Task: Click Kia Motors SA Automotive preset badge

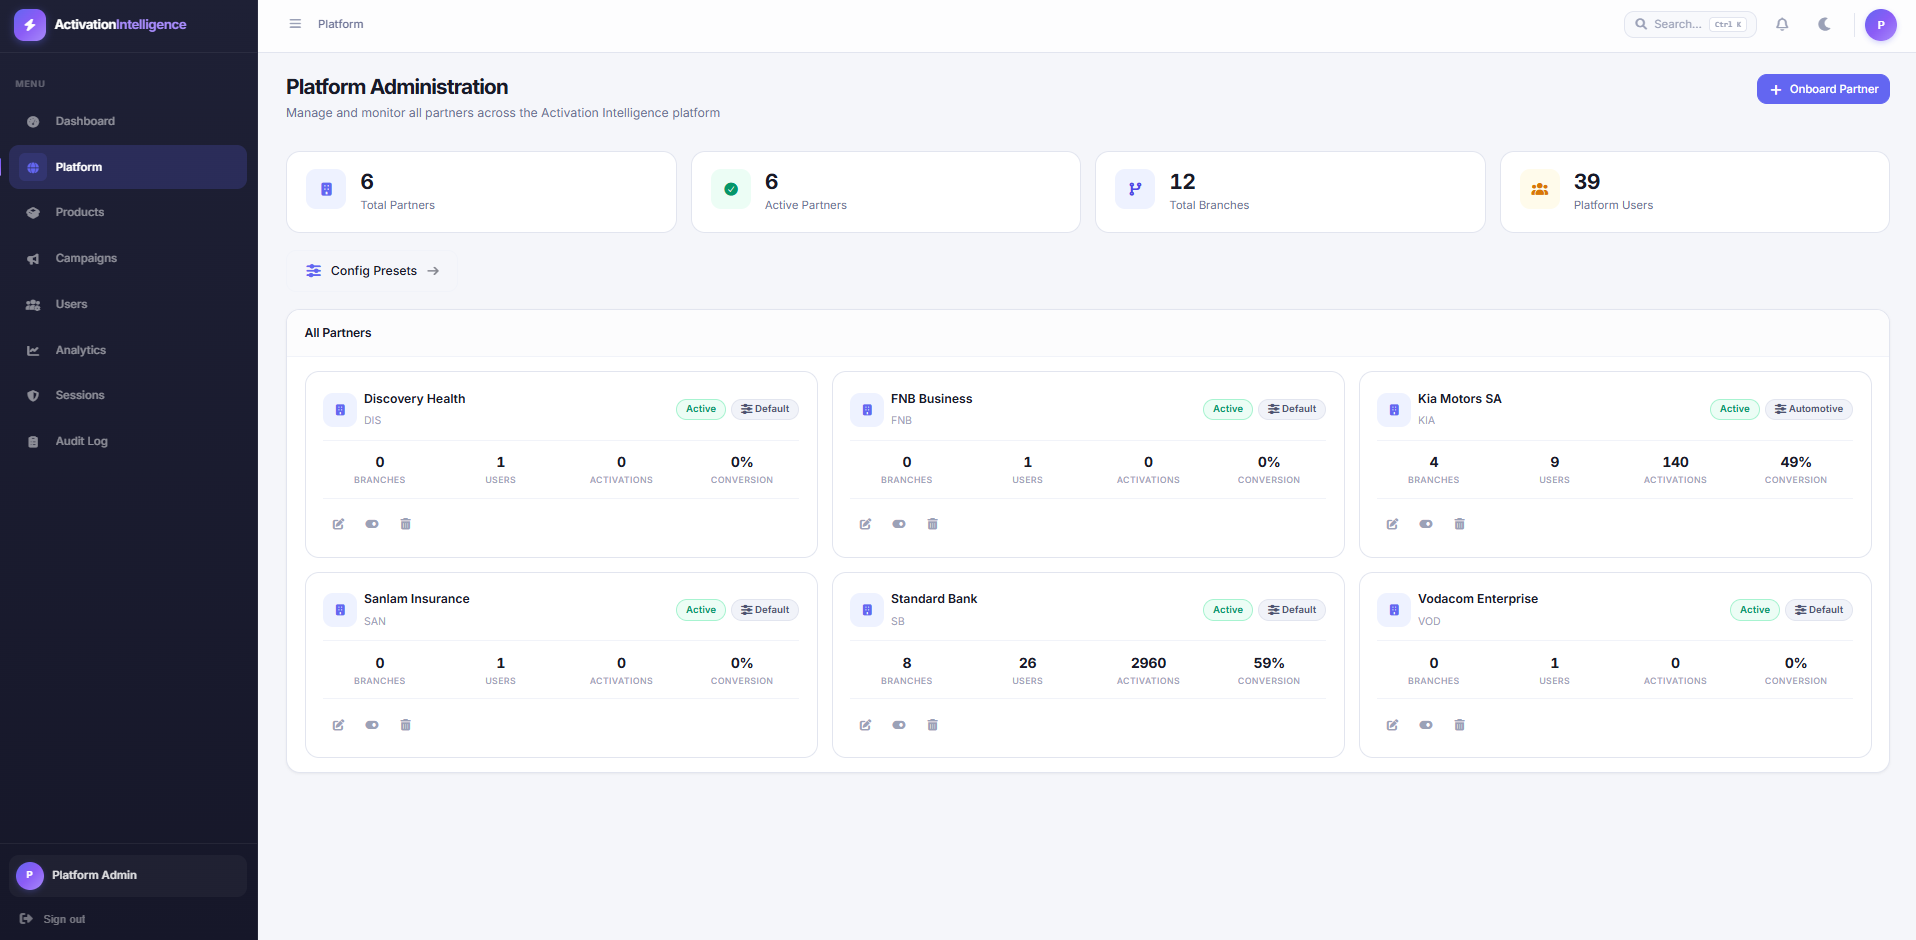Action: pos(1809,409)
